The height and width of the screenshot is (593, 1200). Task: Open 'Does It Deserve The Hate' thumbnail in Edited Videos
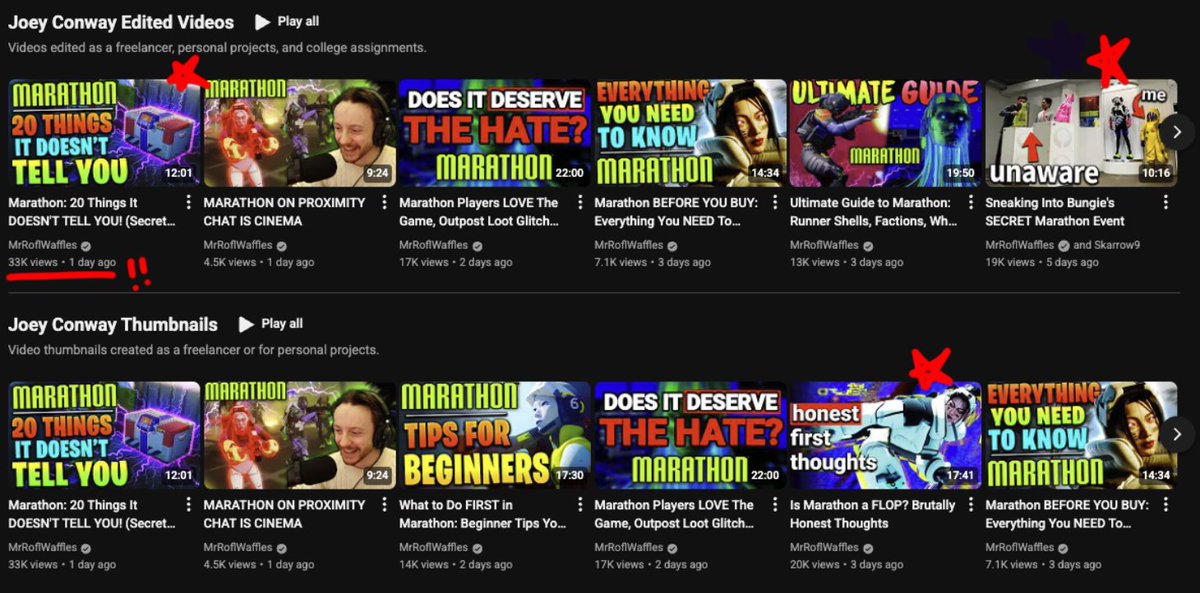pos(495,133)
